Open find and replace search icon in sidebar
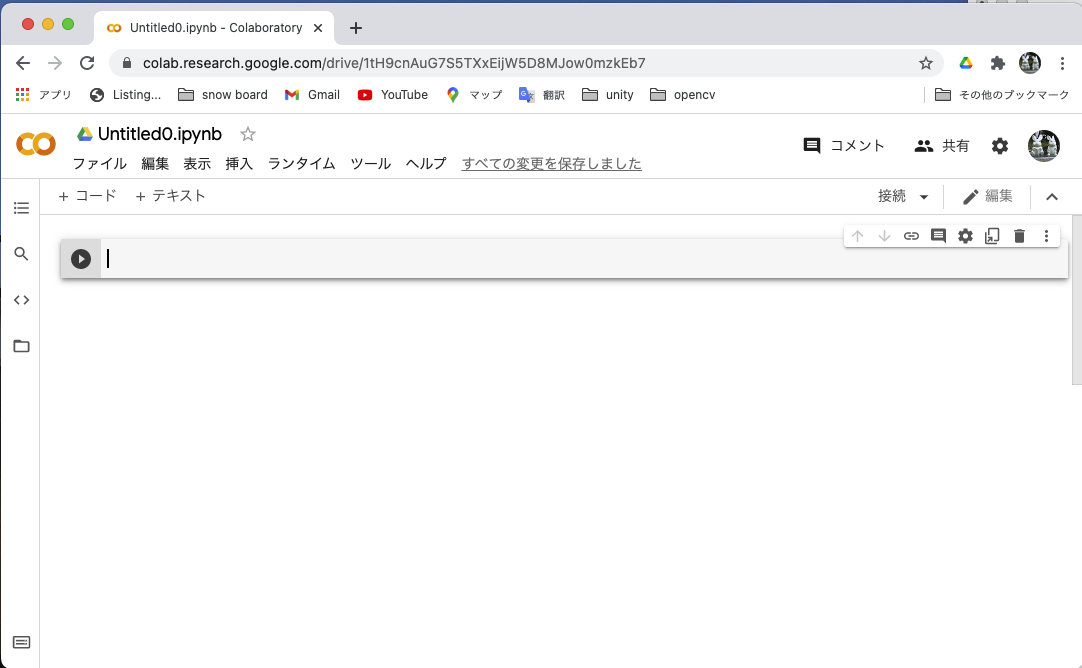 [21, 254]
